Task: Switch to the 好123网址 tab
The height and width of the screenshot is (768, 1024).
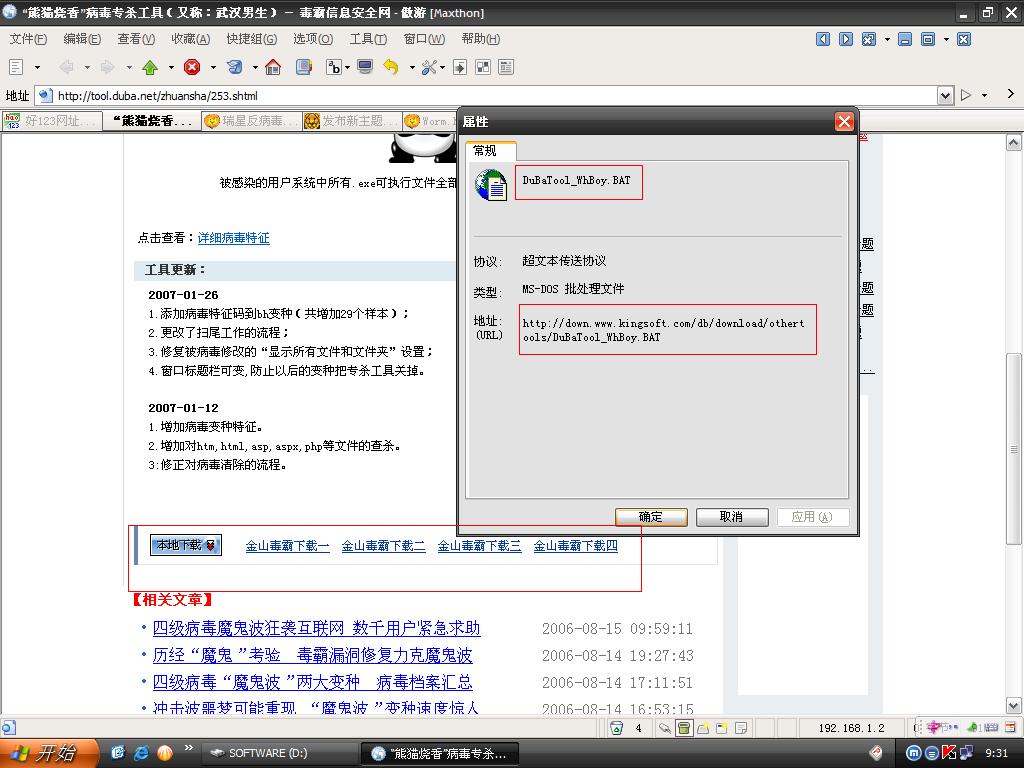Action: [x=52, y=121]
